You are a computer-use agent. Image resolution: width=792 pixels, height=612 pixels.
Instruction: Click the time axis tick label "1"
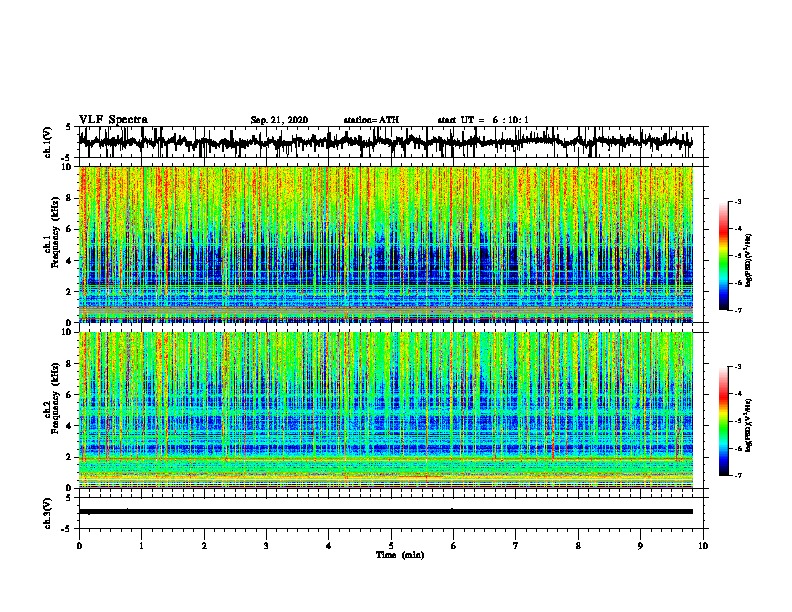click(x=142, y=546)
